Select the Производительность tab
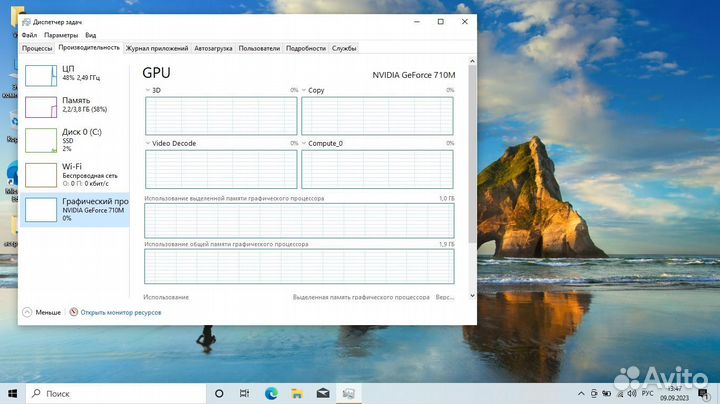This screenshot has width=720, height=404. (89, 47)
